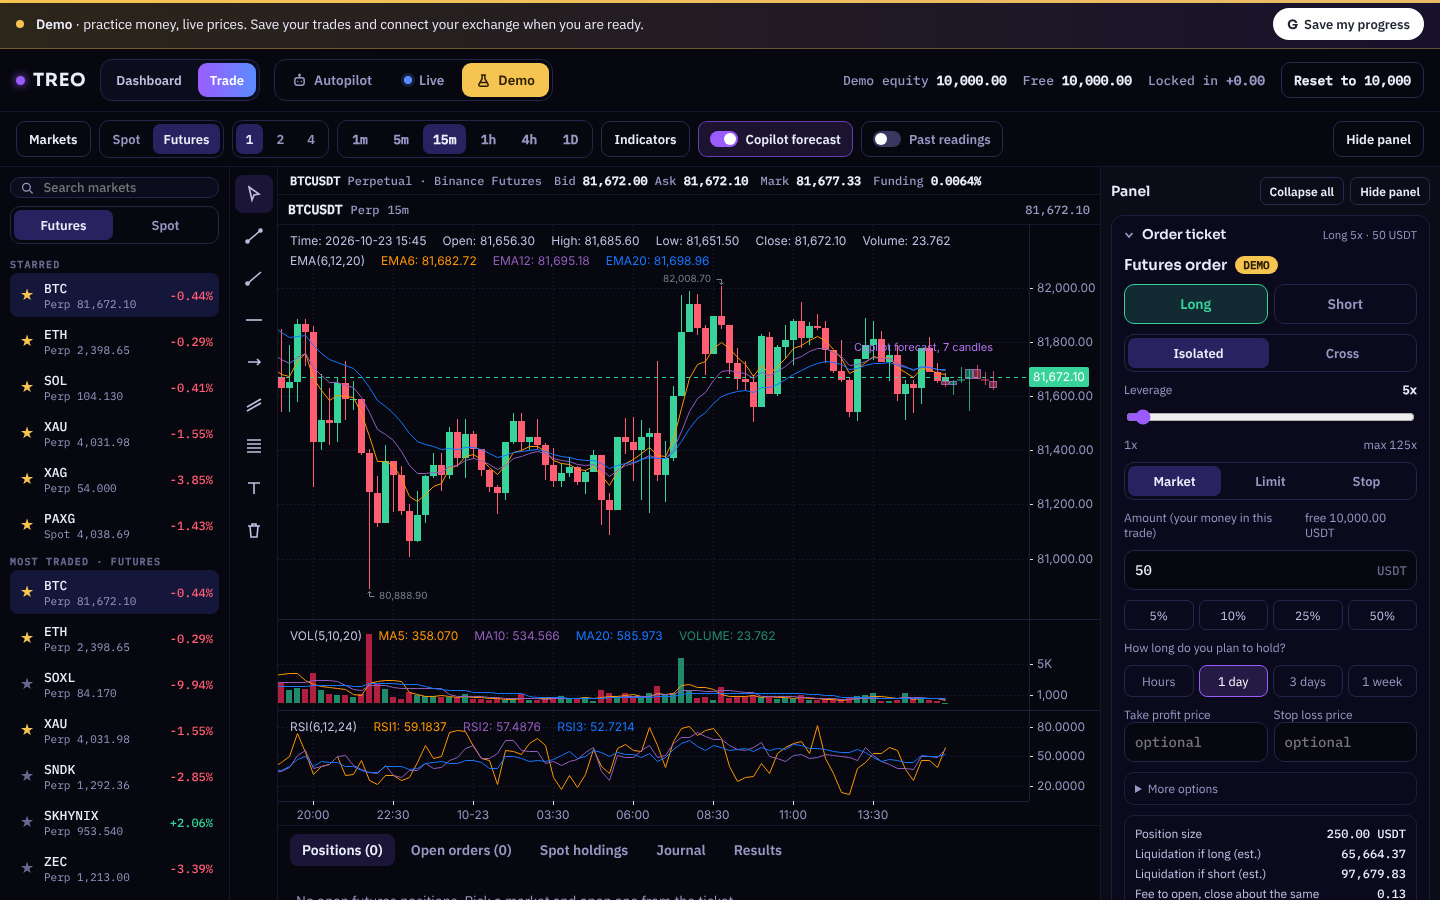Click the Search markets field
1440x900 pixels.
[x=114, y=188]
